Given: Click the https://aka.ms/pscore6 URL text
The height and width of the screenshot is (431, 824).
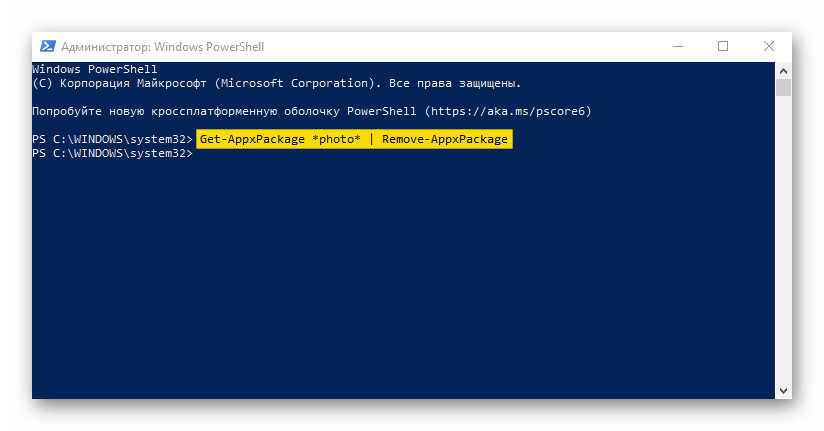Looking at the screenshot, I should coord(507,111).
